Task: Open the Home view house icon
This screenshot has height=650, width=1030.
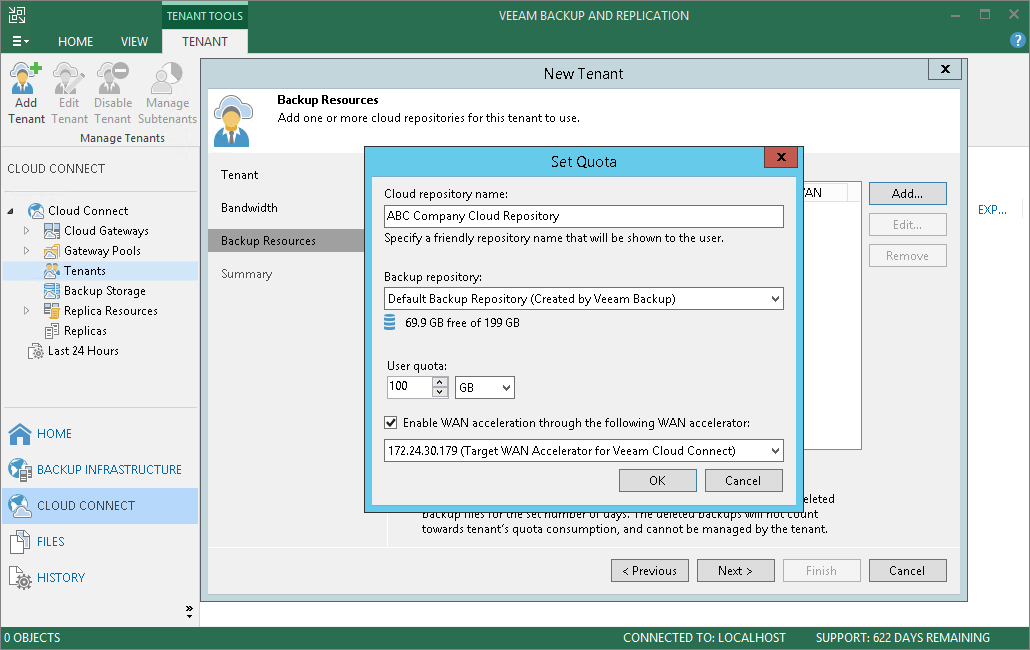Action: pos(20,434)
